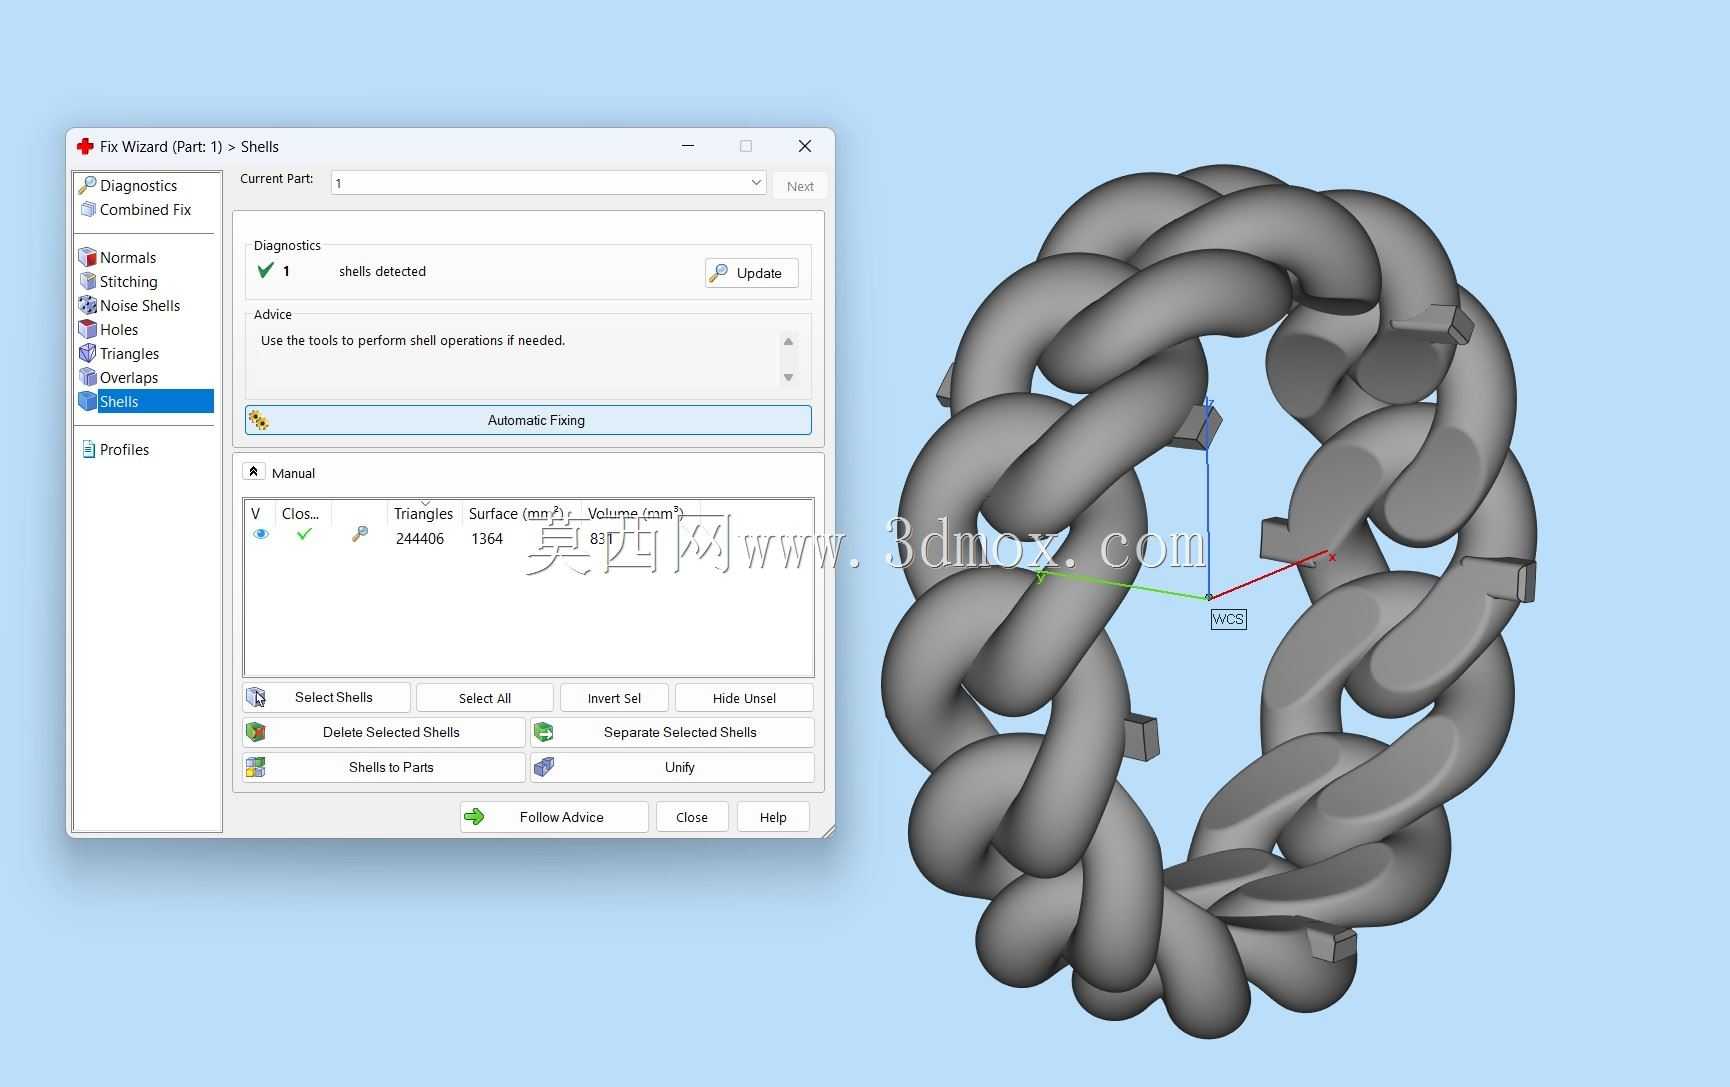
Task: Click the Triangles cube icon
Action: pyautogui.click(x=88, y=353)
